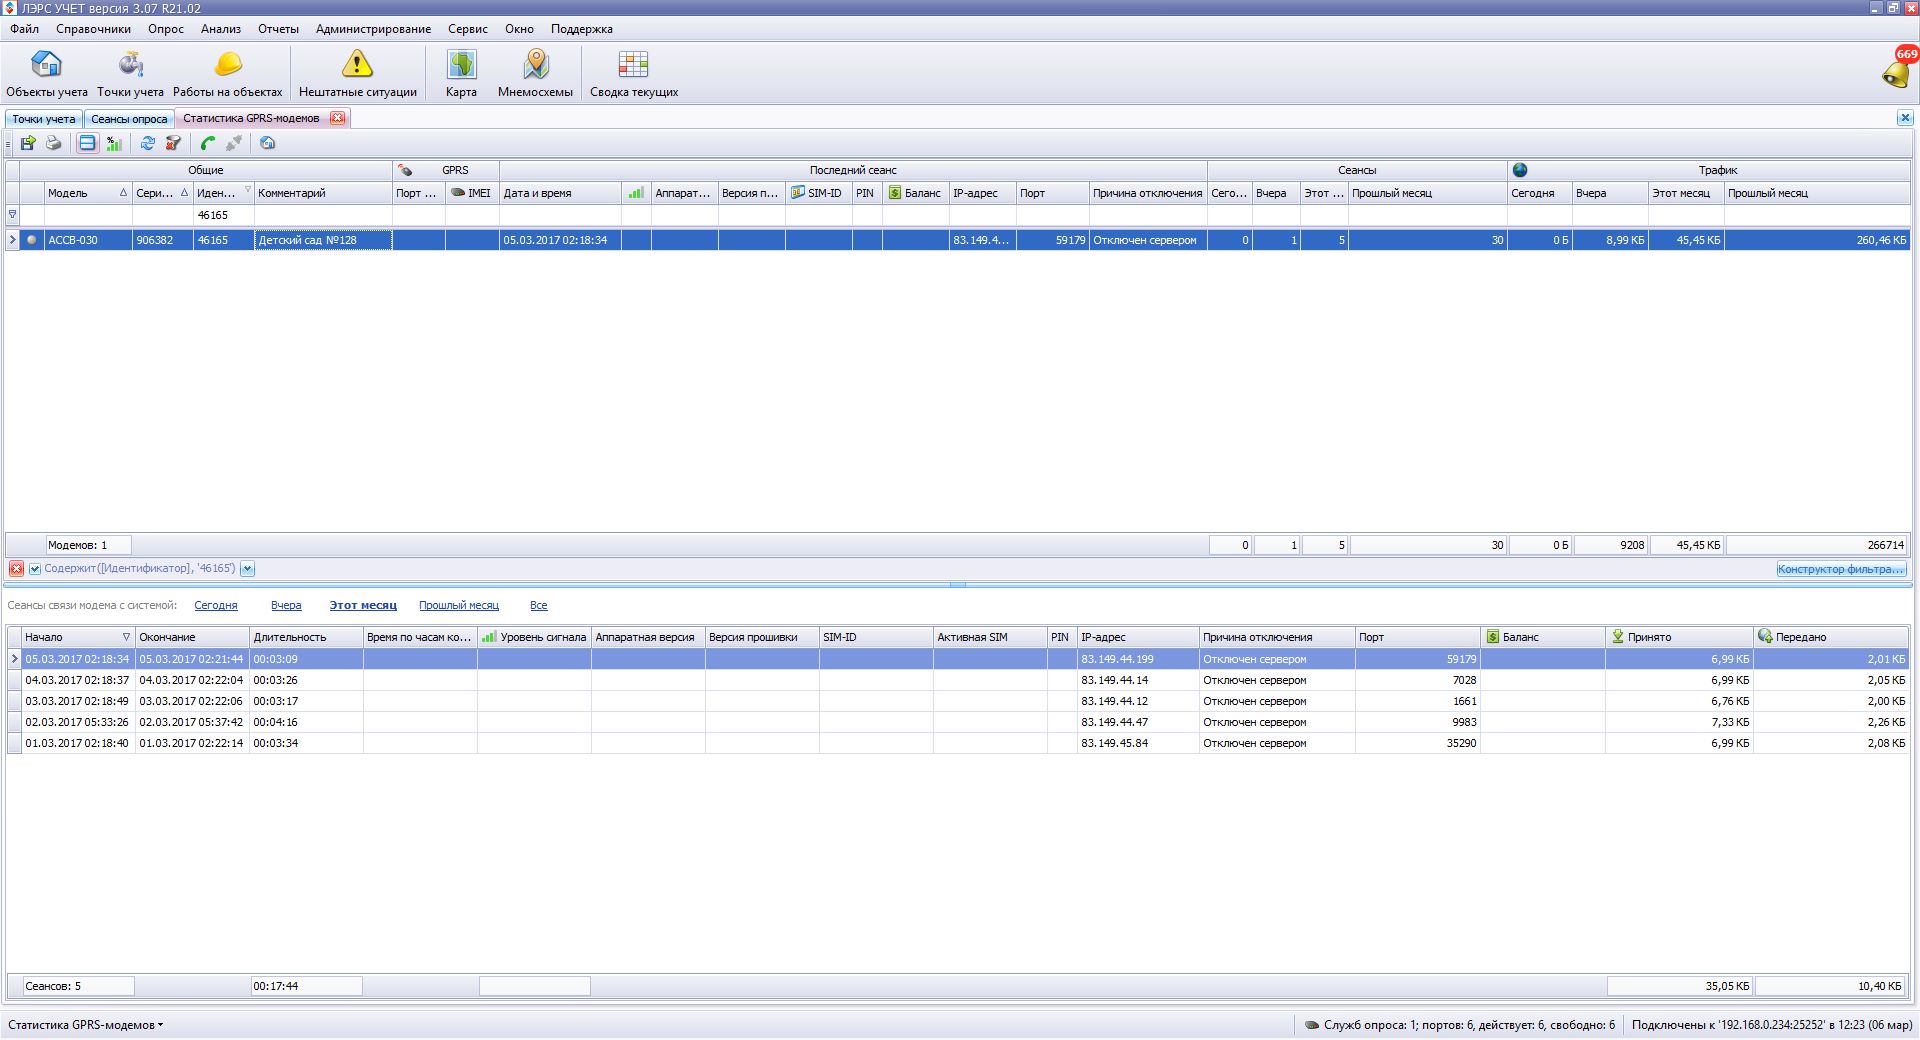The height and width of the screenshot is (1040, 1920).
Task: Click the red X remove-filter button
Action: [16, 569]
